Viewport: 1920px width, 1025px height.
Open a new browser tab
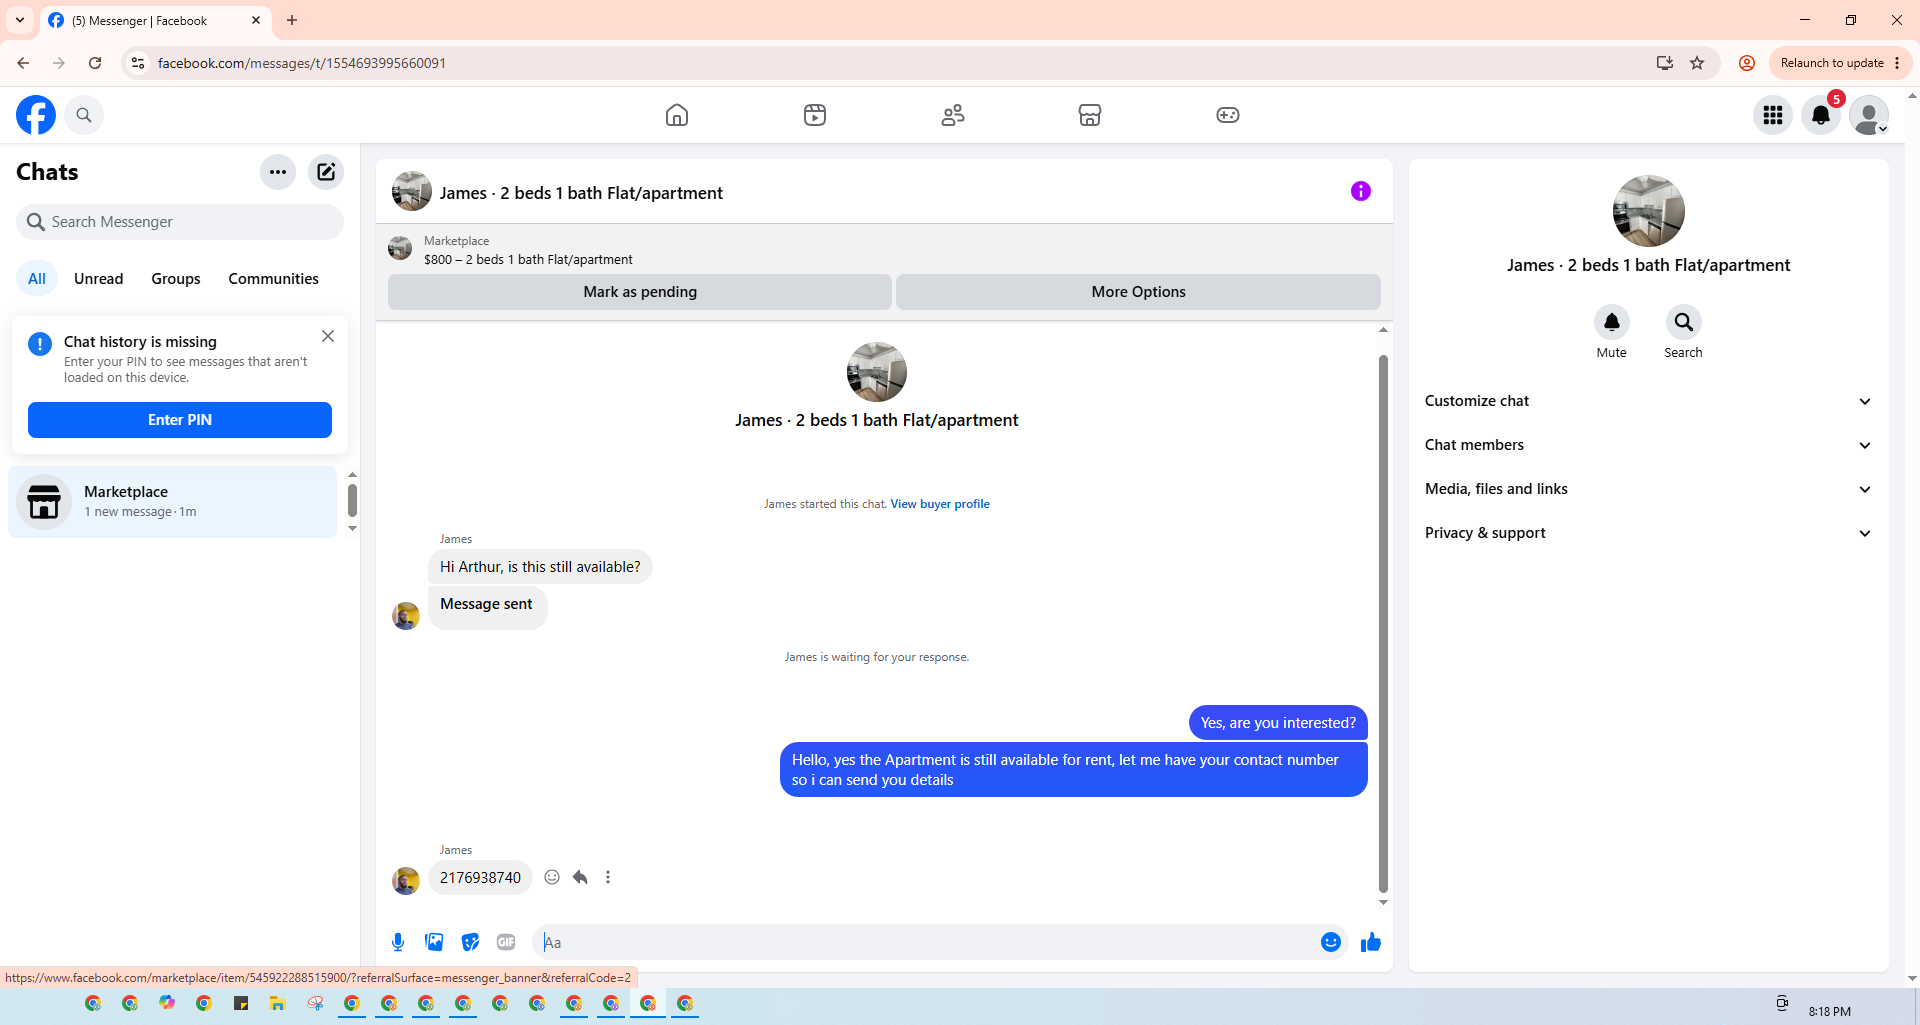[x=292, y=20]
